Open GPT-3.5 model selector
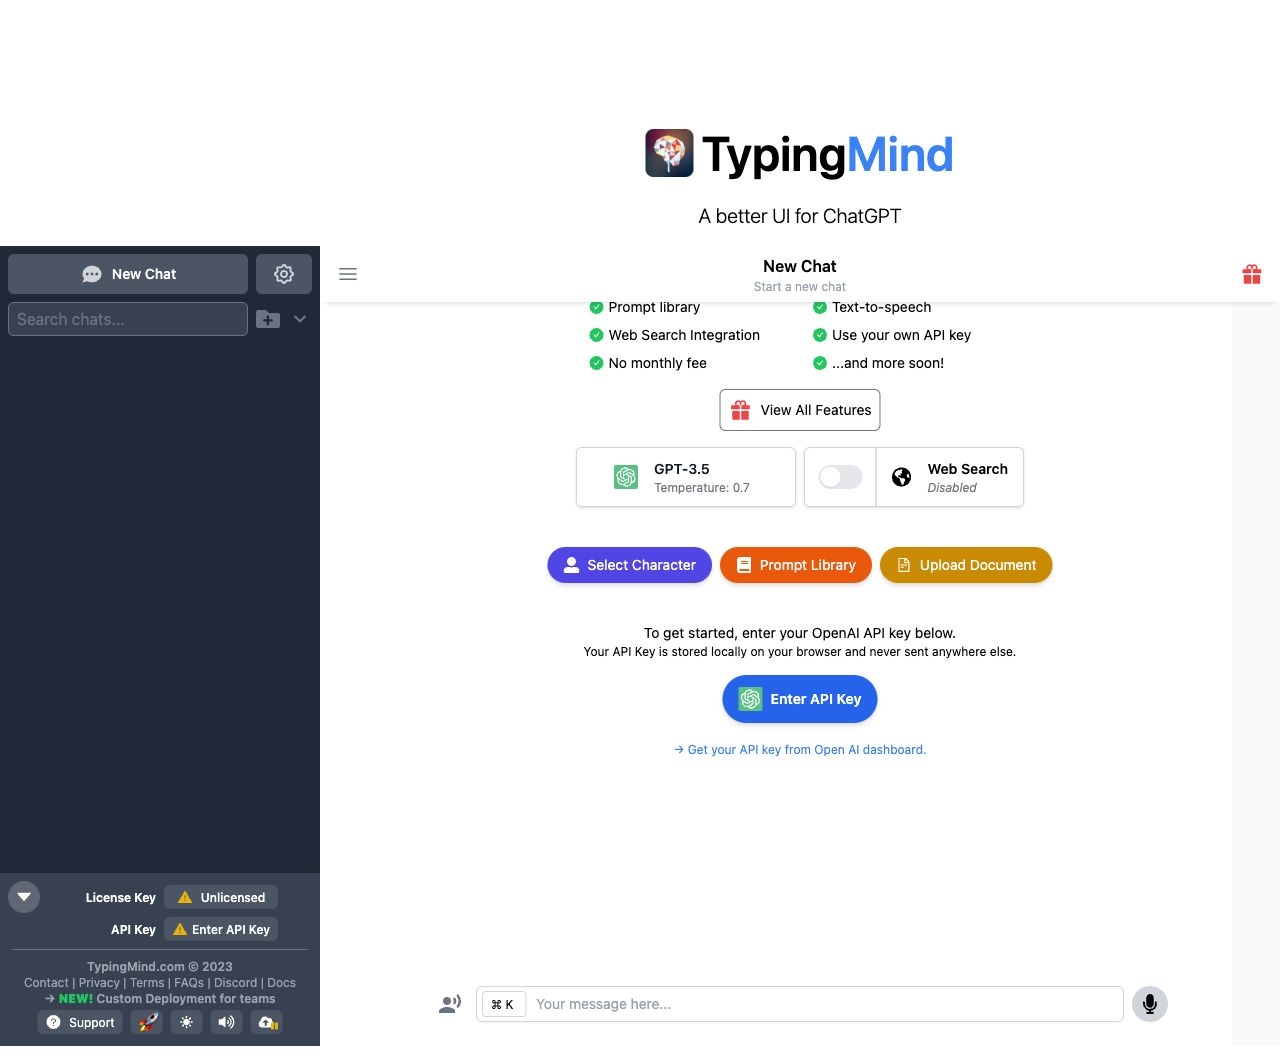 coord(686,477)
